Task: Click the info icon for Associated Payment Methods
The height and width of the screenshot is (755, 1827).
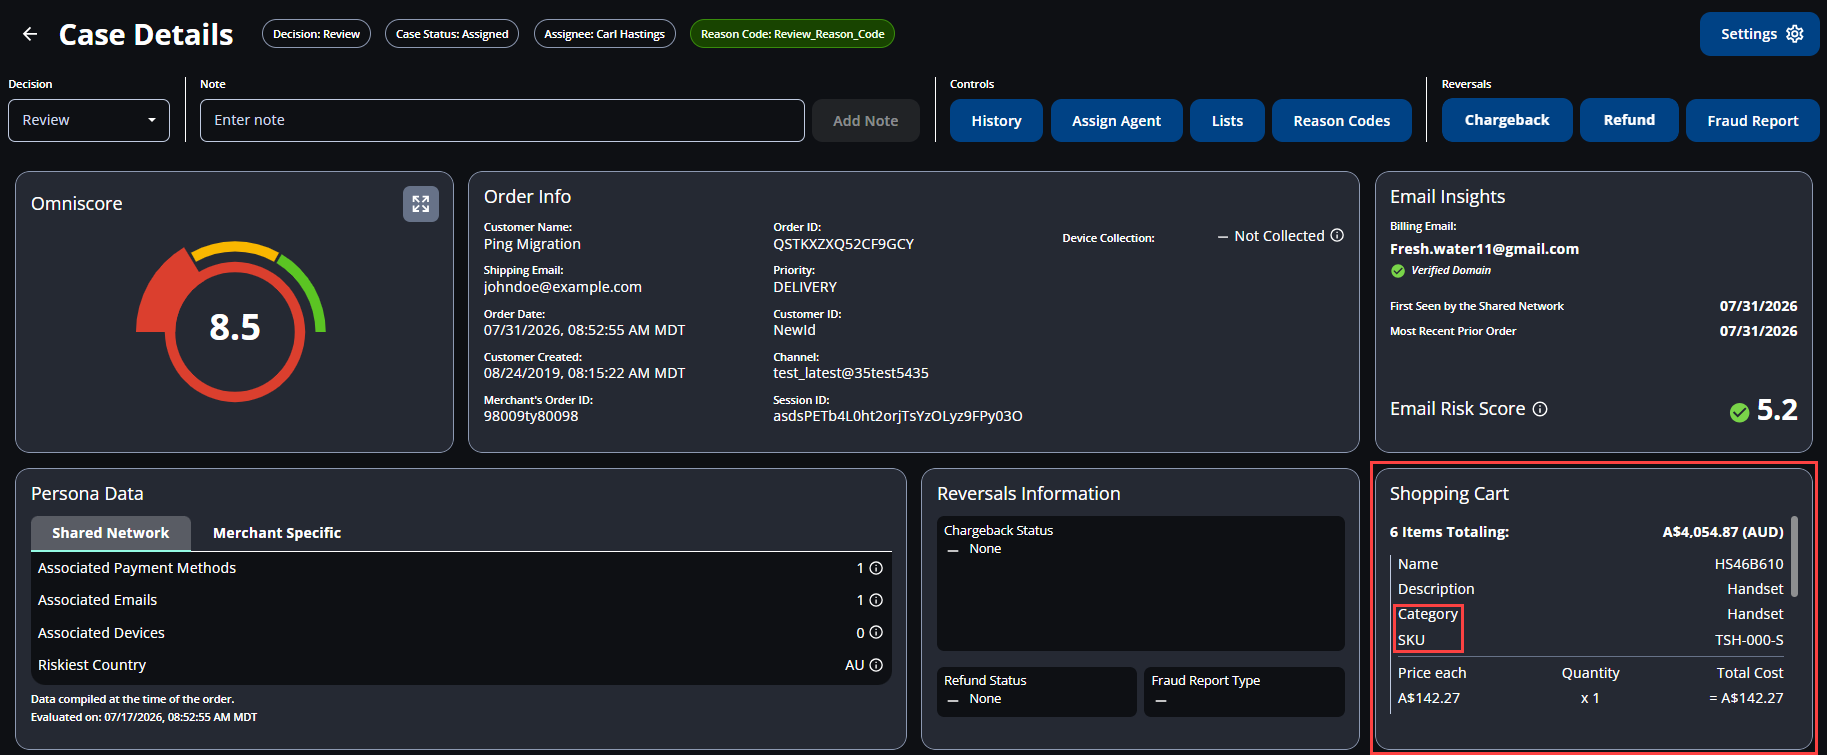Action: (x=876, y=568)
